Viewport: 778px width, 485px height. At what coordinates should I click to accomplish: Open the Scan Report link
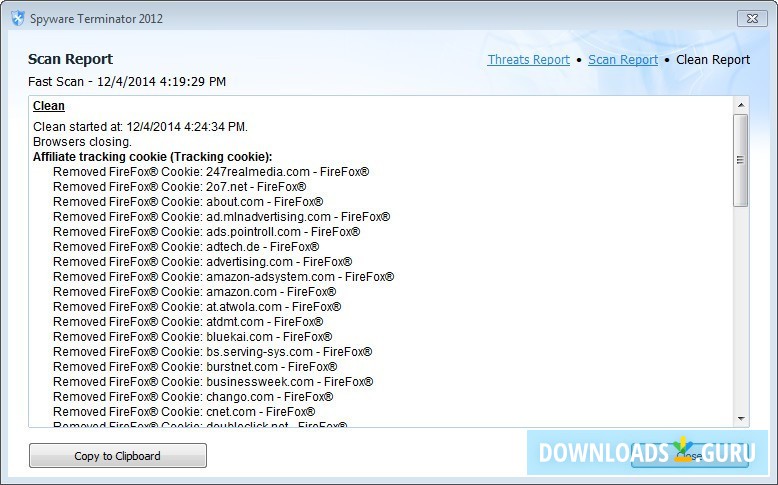click(623, 60)
